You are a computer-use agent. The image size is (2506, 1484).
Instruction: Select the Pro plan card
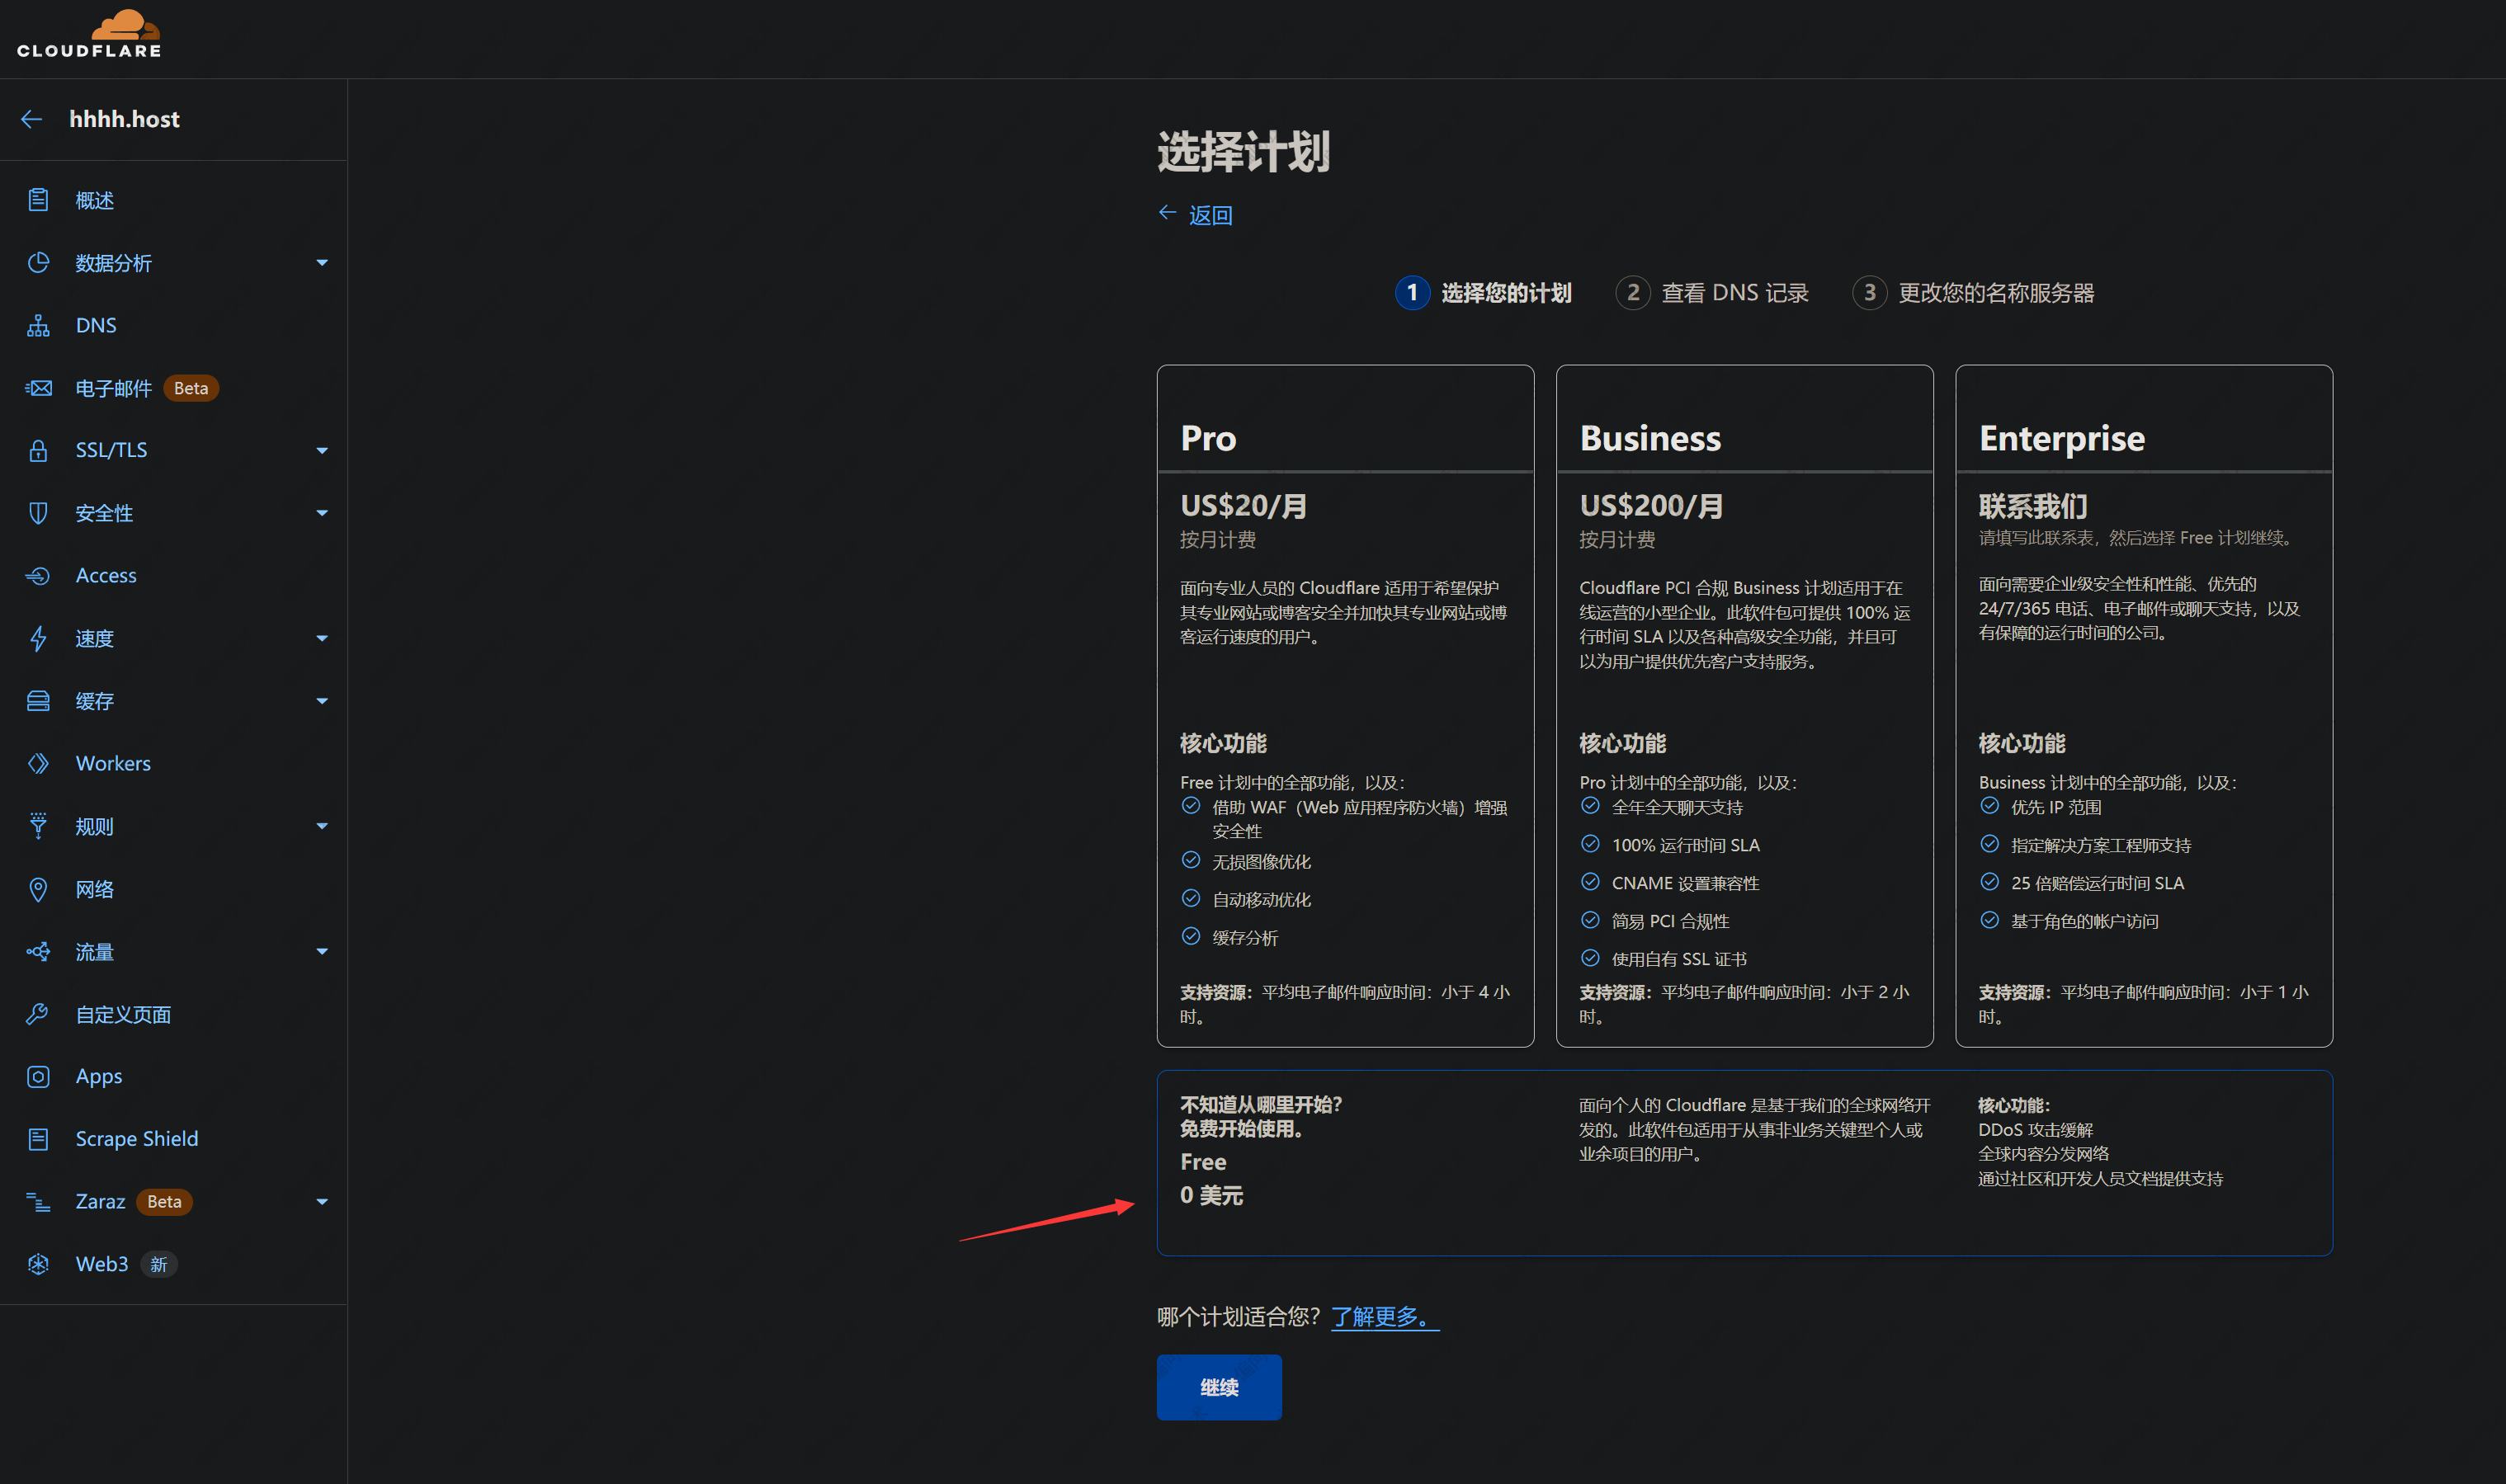pos(1345,706)
